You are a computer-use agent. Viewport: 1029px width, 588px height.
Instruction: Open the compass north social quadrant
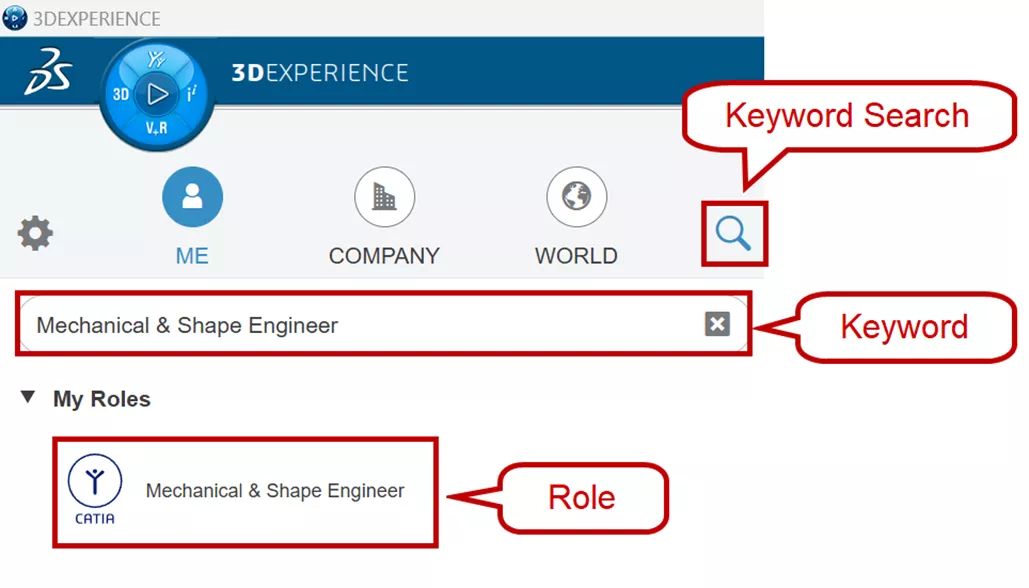[156, 60]
